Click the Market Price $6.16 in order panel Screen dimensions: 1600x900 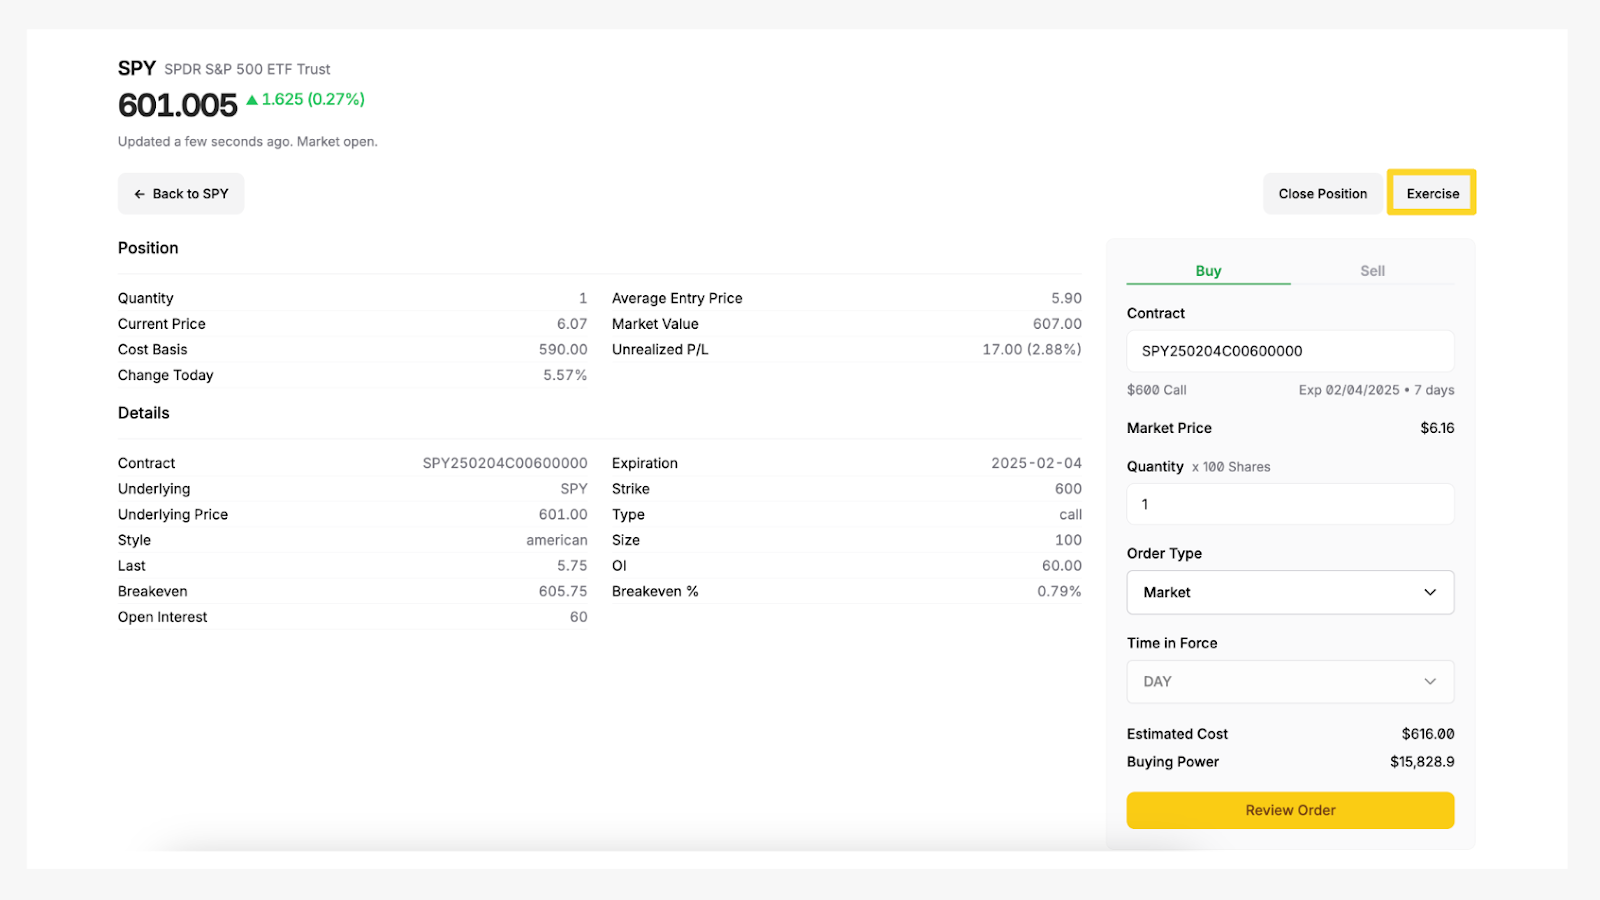point(1437,428)
